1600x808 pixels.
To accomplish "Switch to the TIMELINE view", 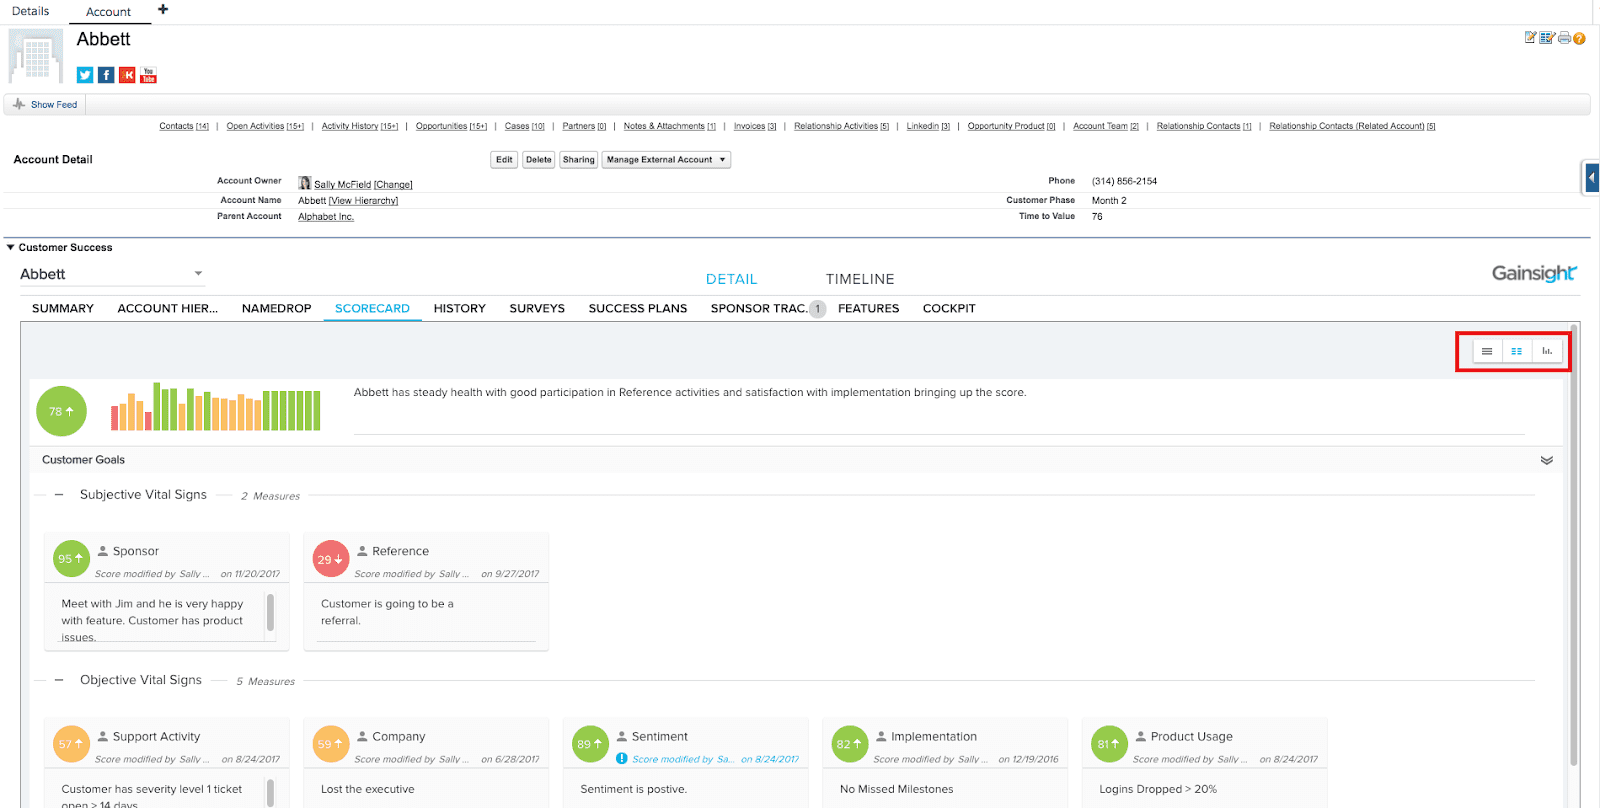I will [x=859, y=279].
